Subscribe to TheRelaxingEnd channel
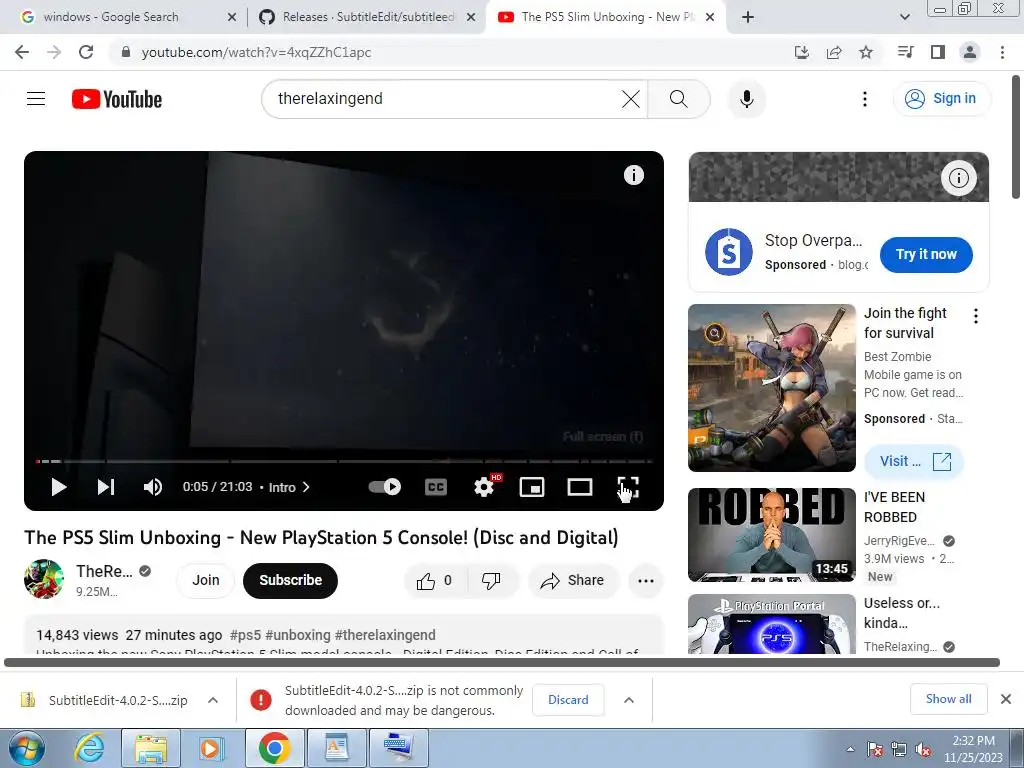Image resolution: width=1024 pixels, height=768 pixels. point(291,581)
